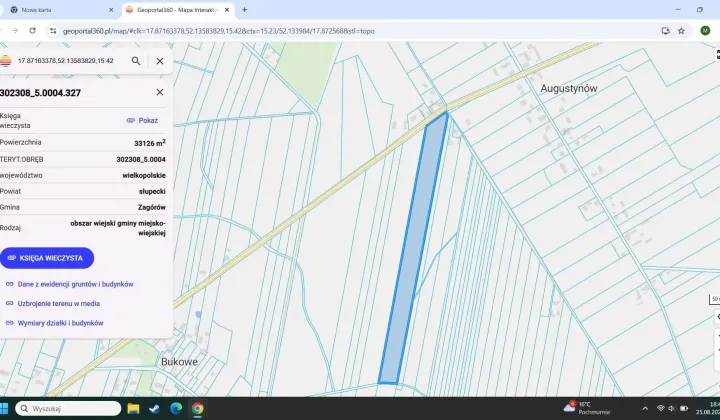The image size is (720, 420).
Task: Bookmark this page with the star icon
Action: tap(681, 31)
